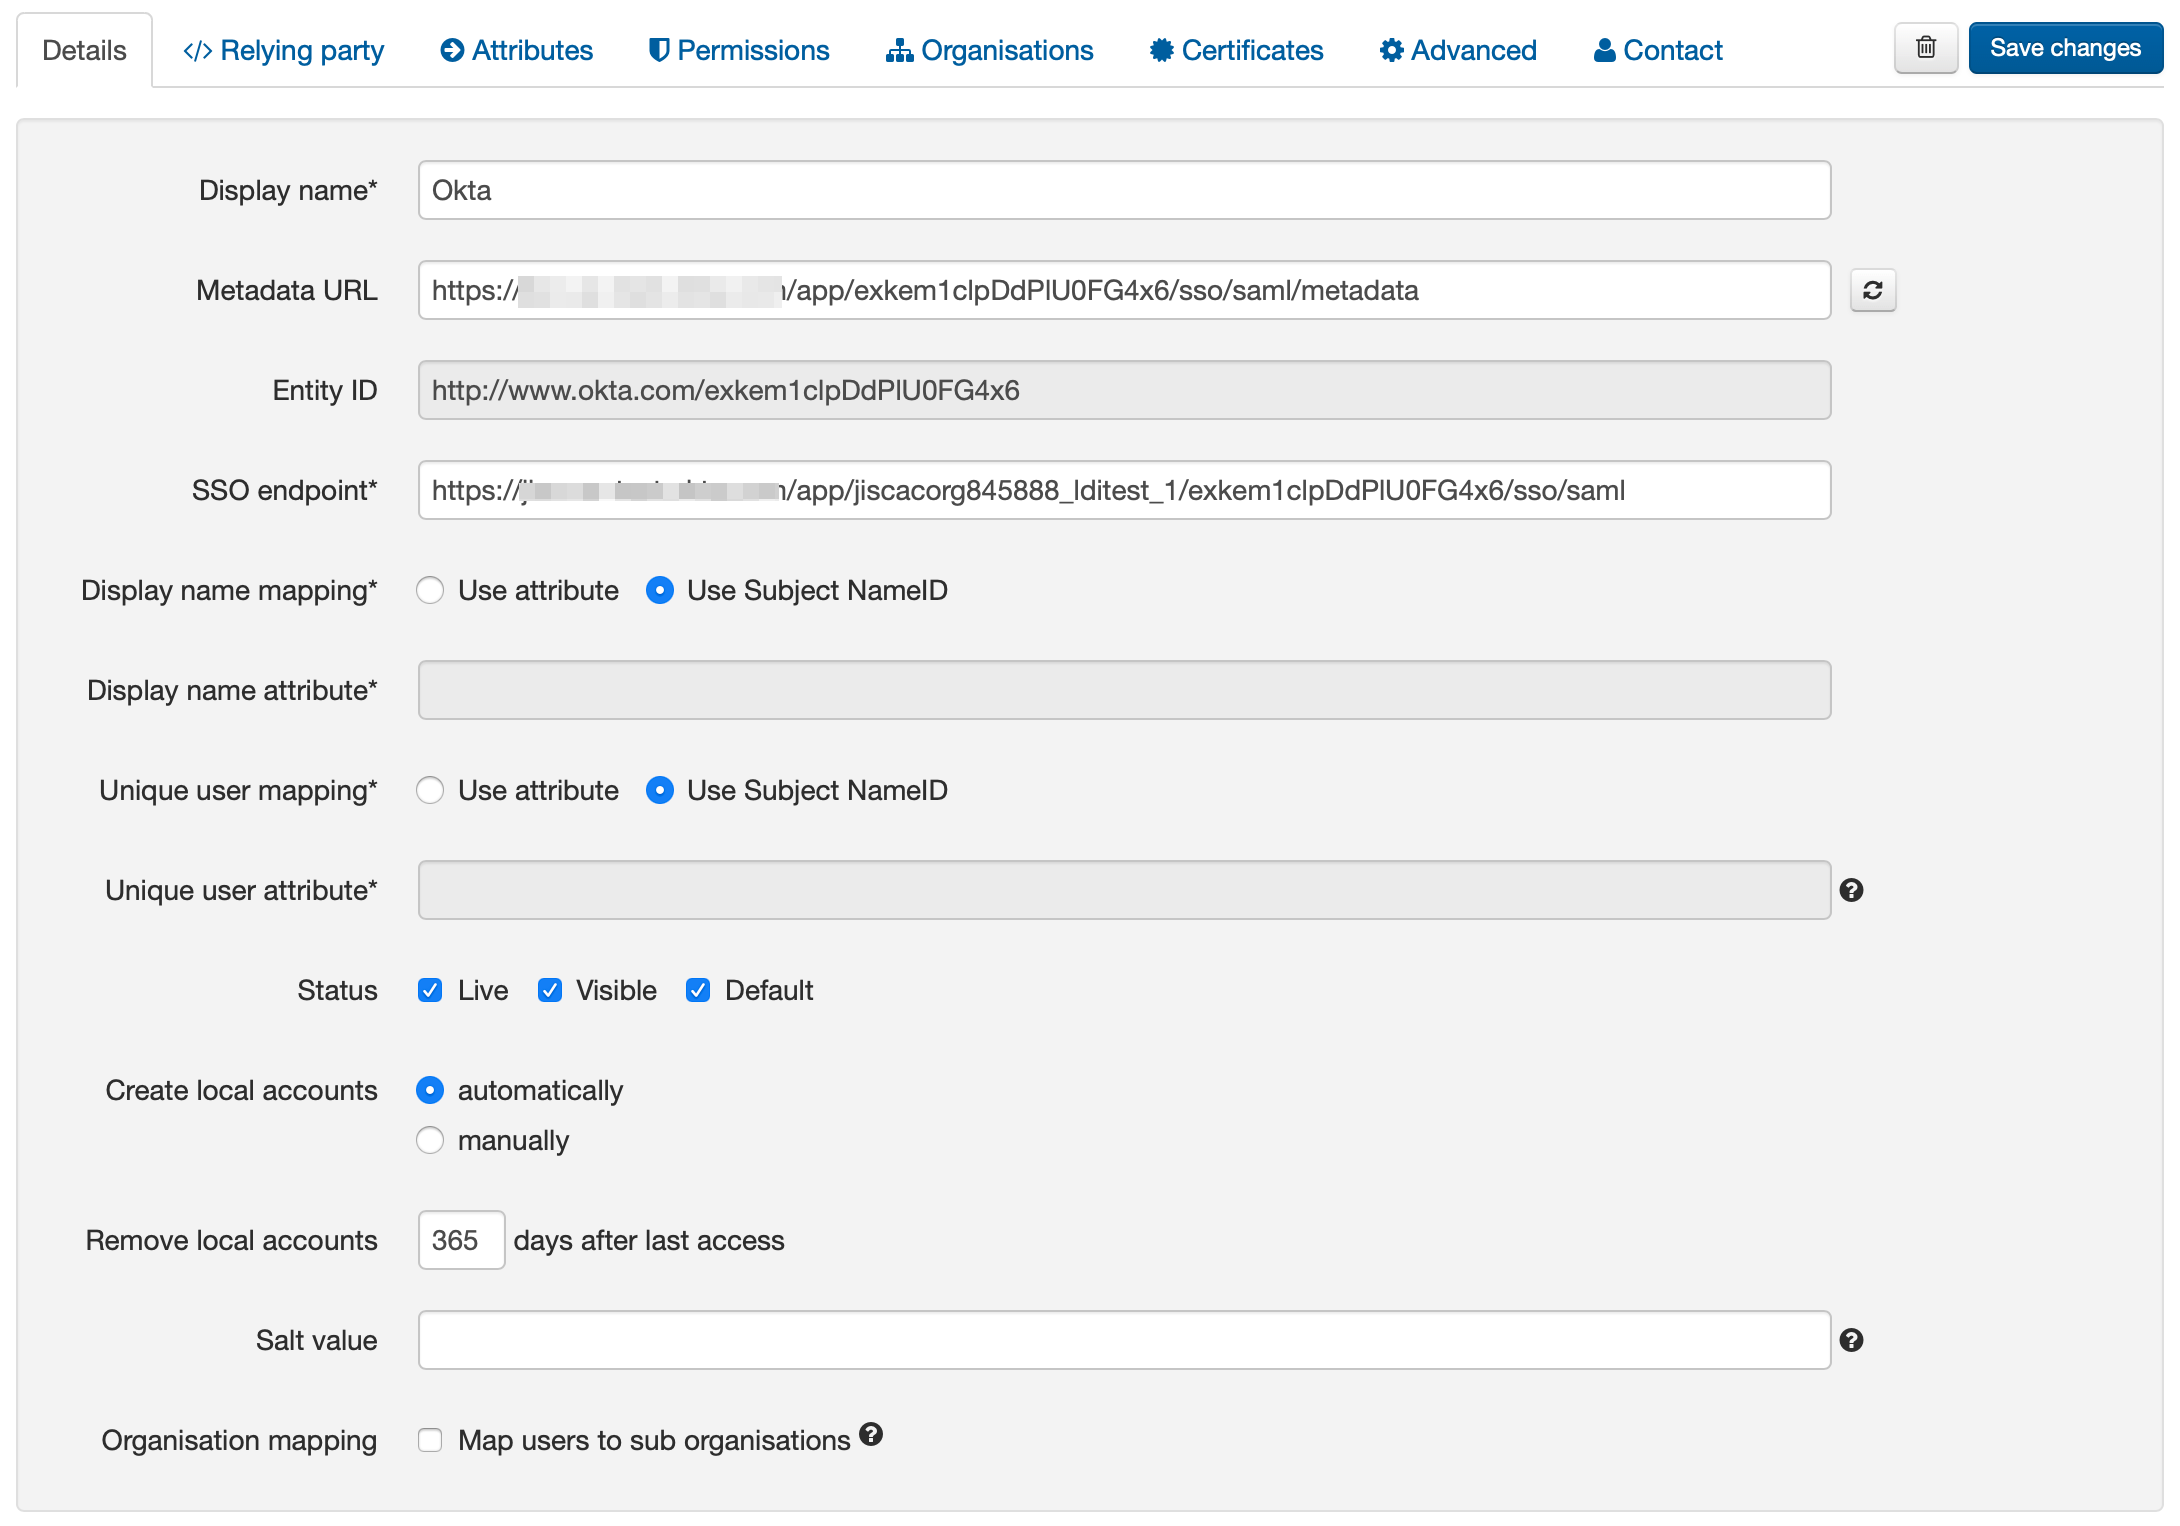Click the help icon beside Unique user attribute
The width and height of the screenshot is (2180, 1526).
(x=1853, y=889)
